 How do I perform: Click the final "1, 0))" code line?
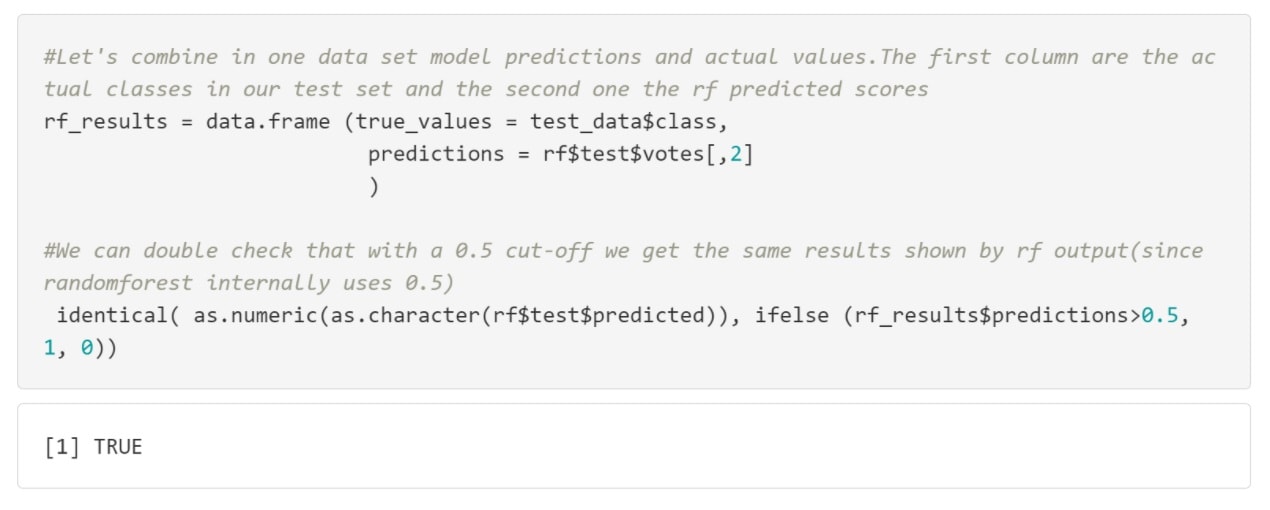click(80, 348)
